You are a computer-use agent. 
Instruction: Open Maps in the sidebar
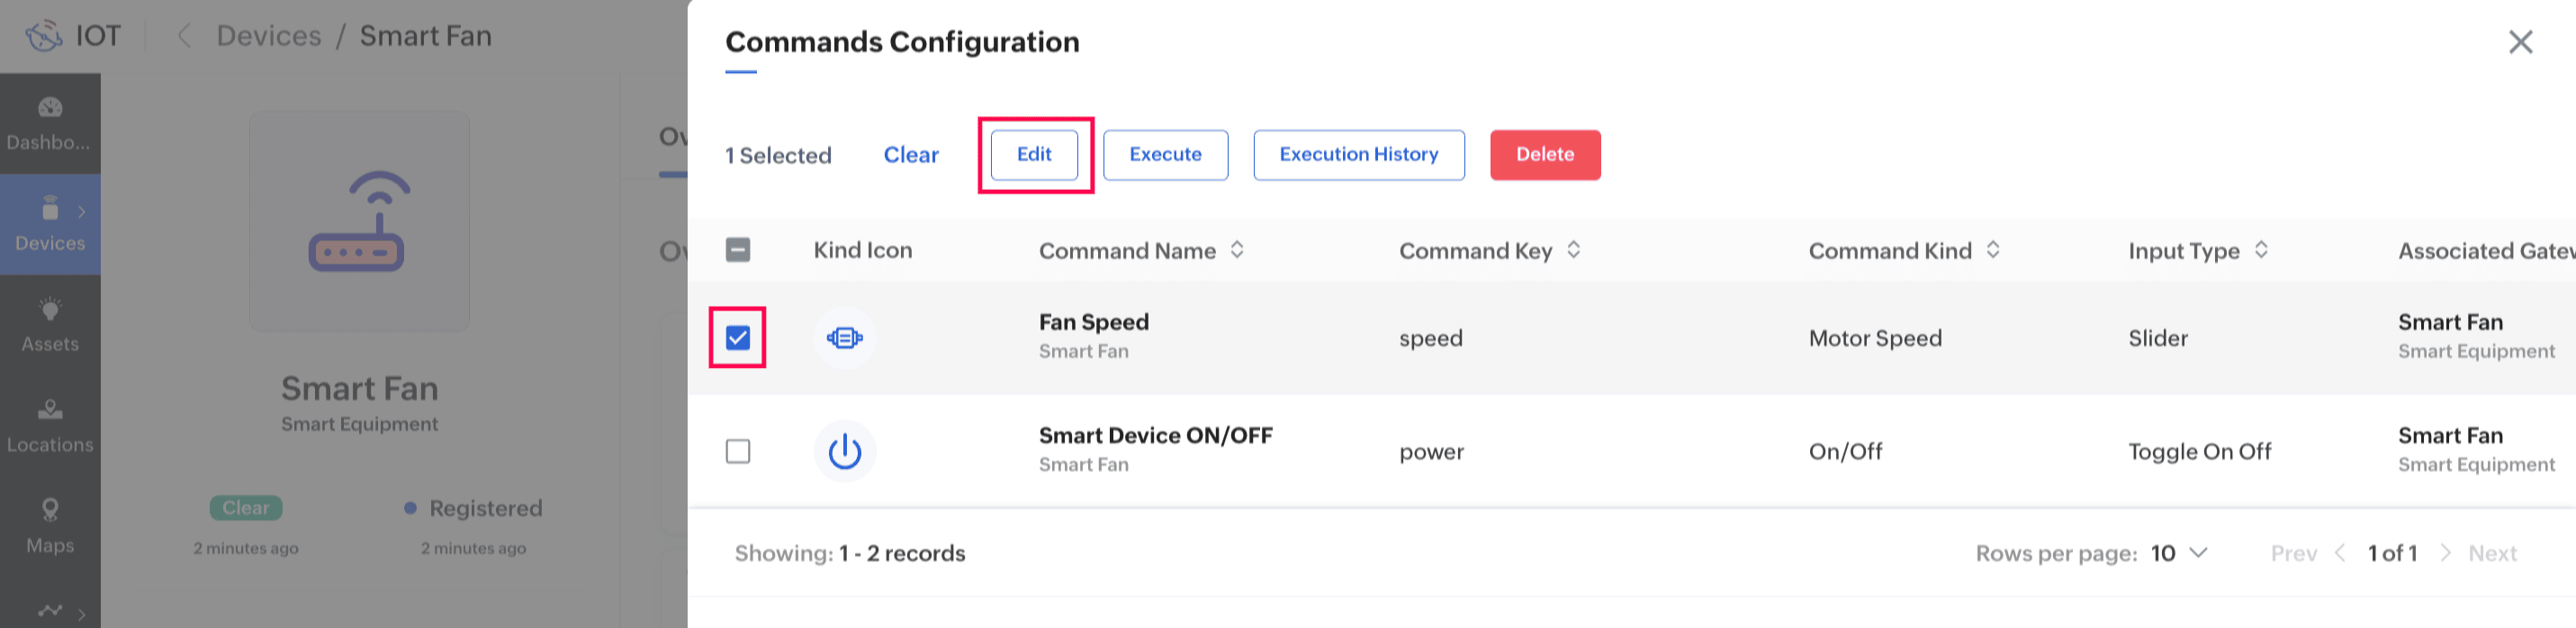[50, 526]
